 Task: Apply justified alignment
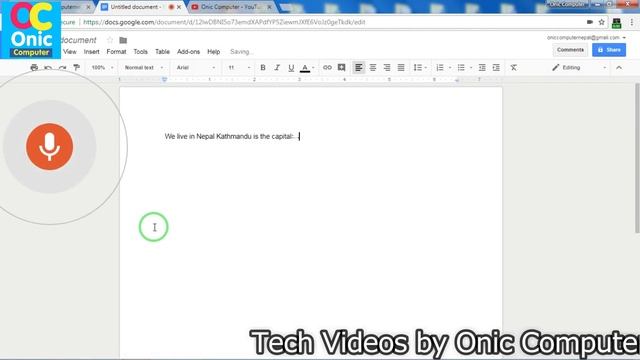(401, 68)
